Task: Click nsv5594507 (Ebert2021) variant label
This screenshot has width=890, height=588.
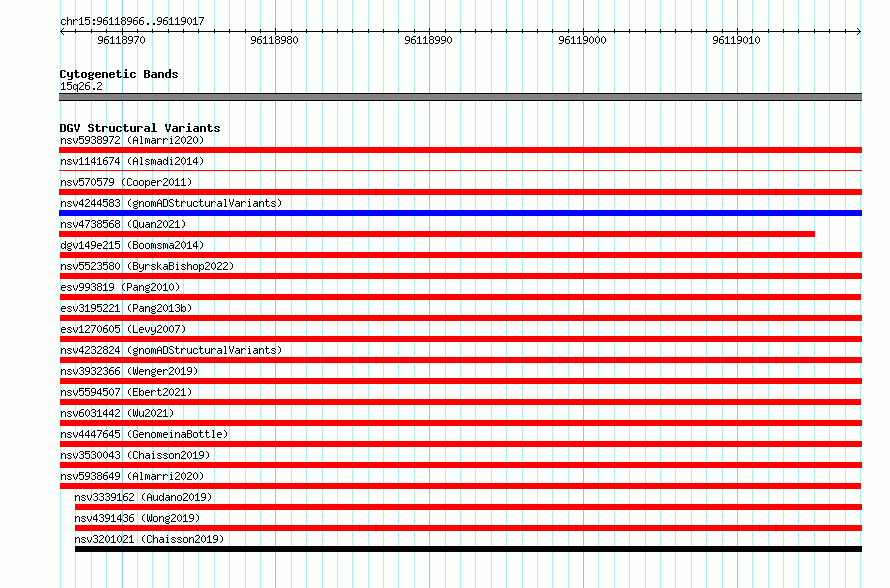Action: pyautogui.click(x=126, y=392)
